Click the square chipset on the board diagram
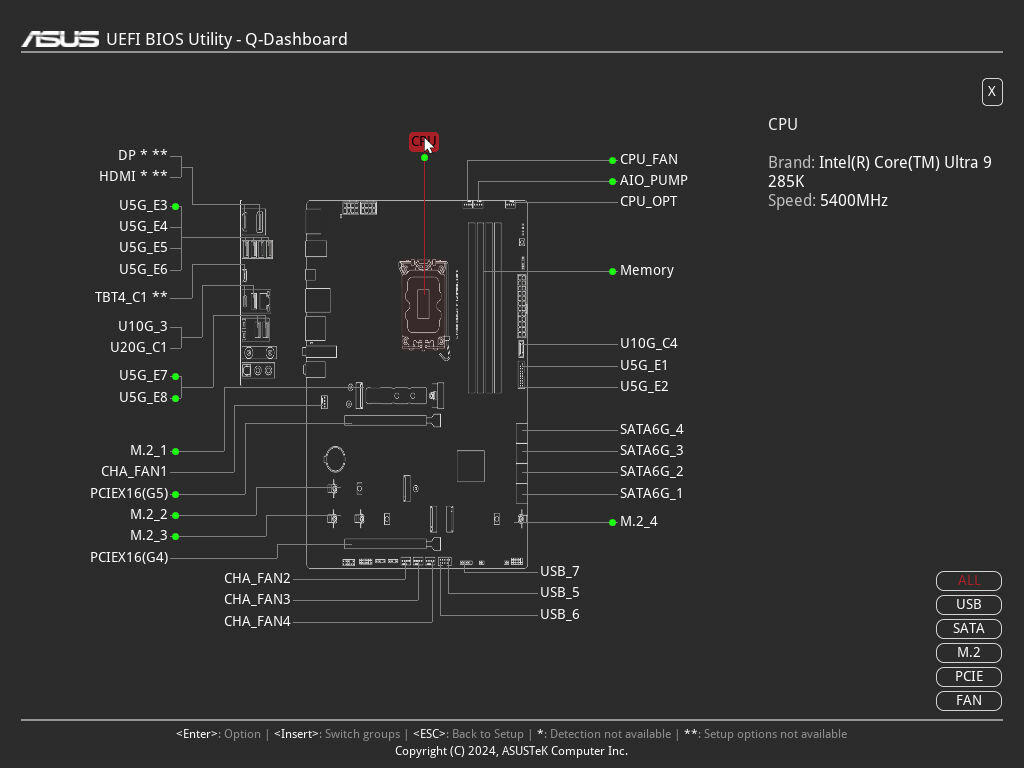The height and width of the screenshot is (768, 1024). tap(471, 466)
